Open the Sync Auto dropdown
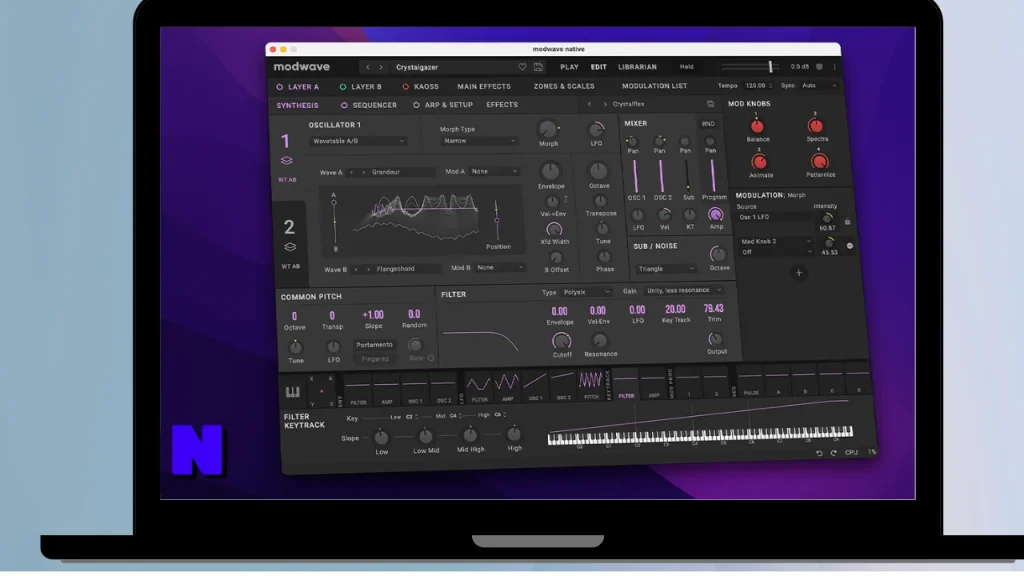Screen dimensions: 1024x576 (818, 86)
